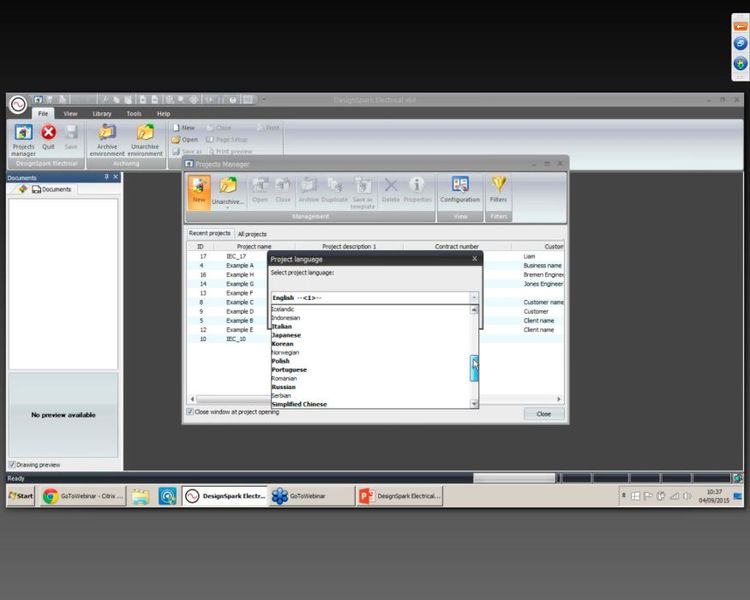The image size is (750, 600).
Task: Choose Portuguese from the language list
Action: [x=289, y=369]
